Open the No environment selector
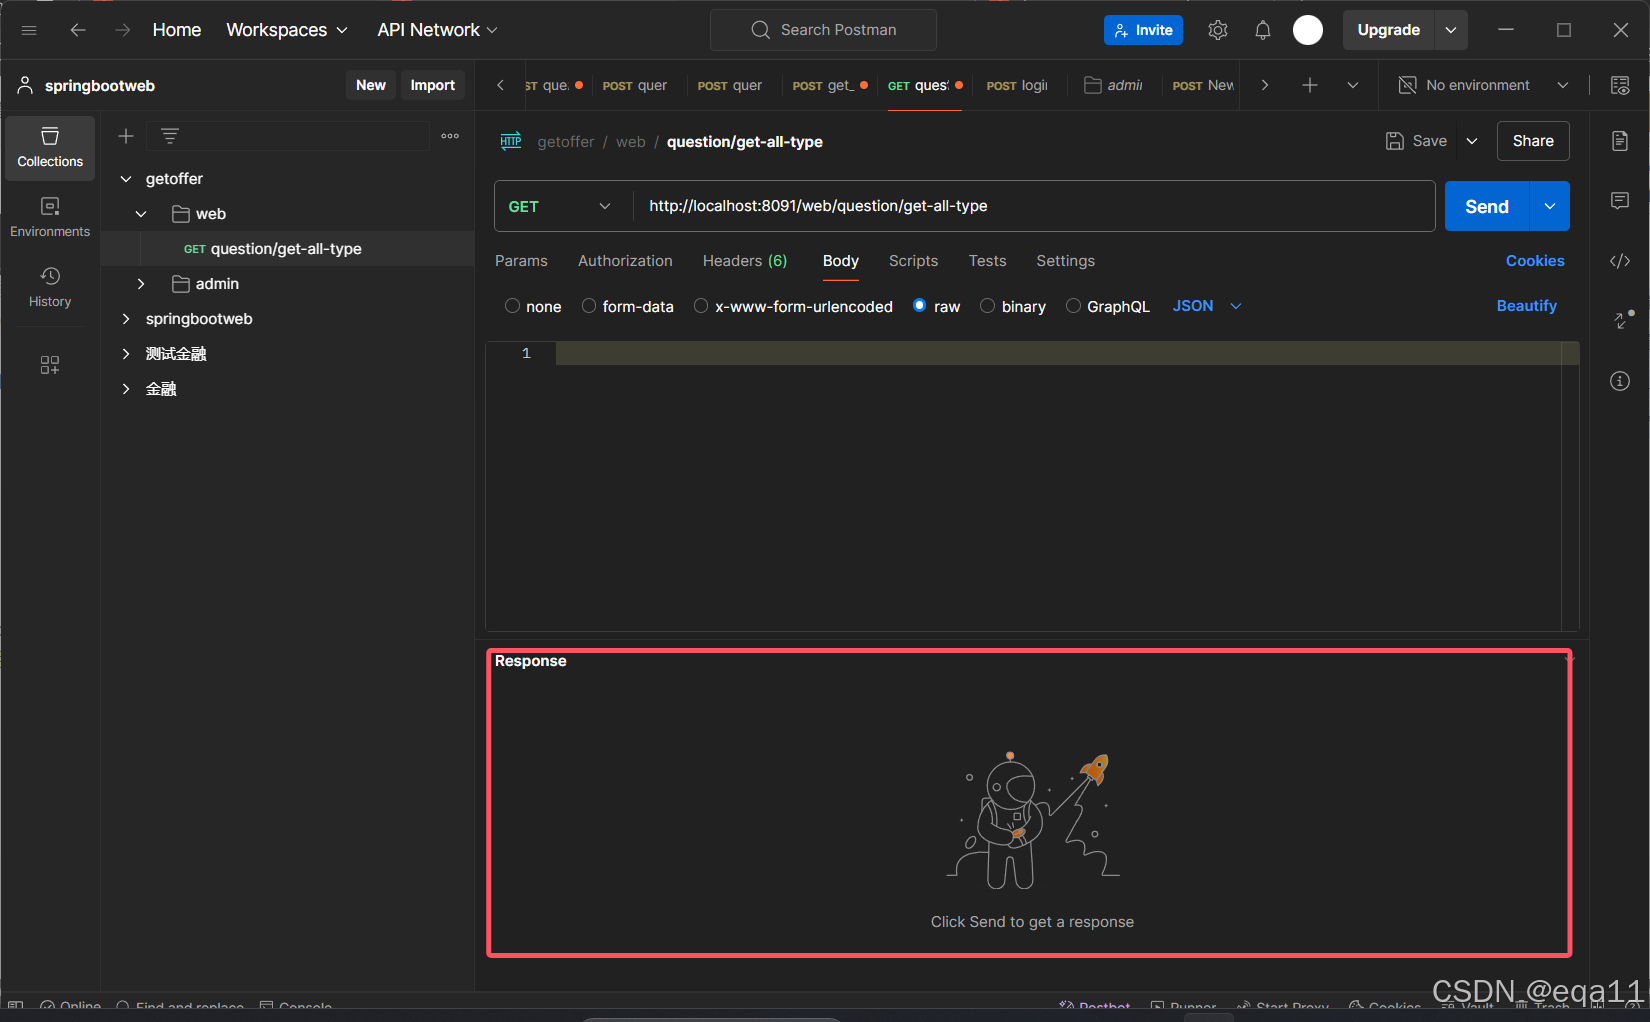1650x1022 pixels. pos(1482,85)
